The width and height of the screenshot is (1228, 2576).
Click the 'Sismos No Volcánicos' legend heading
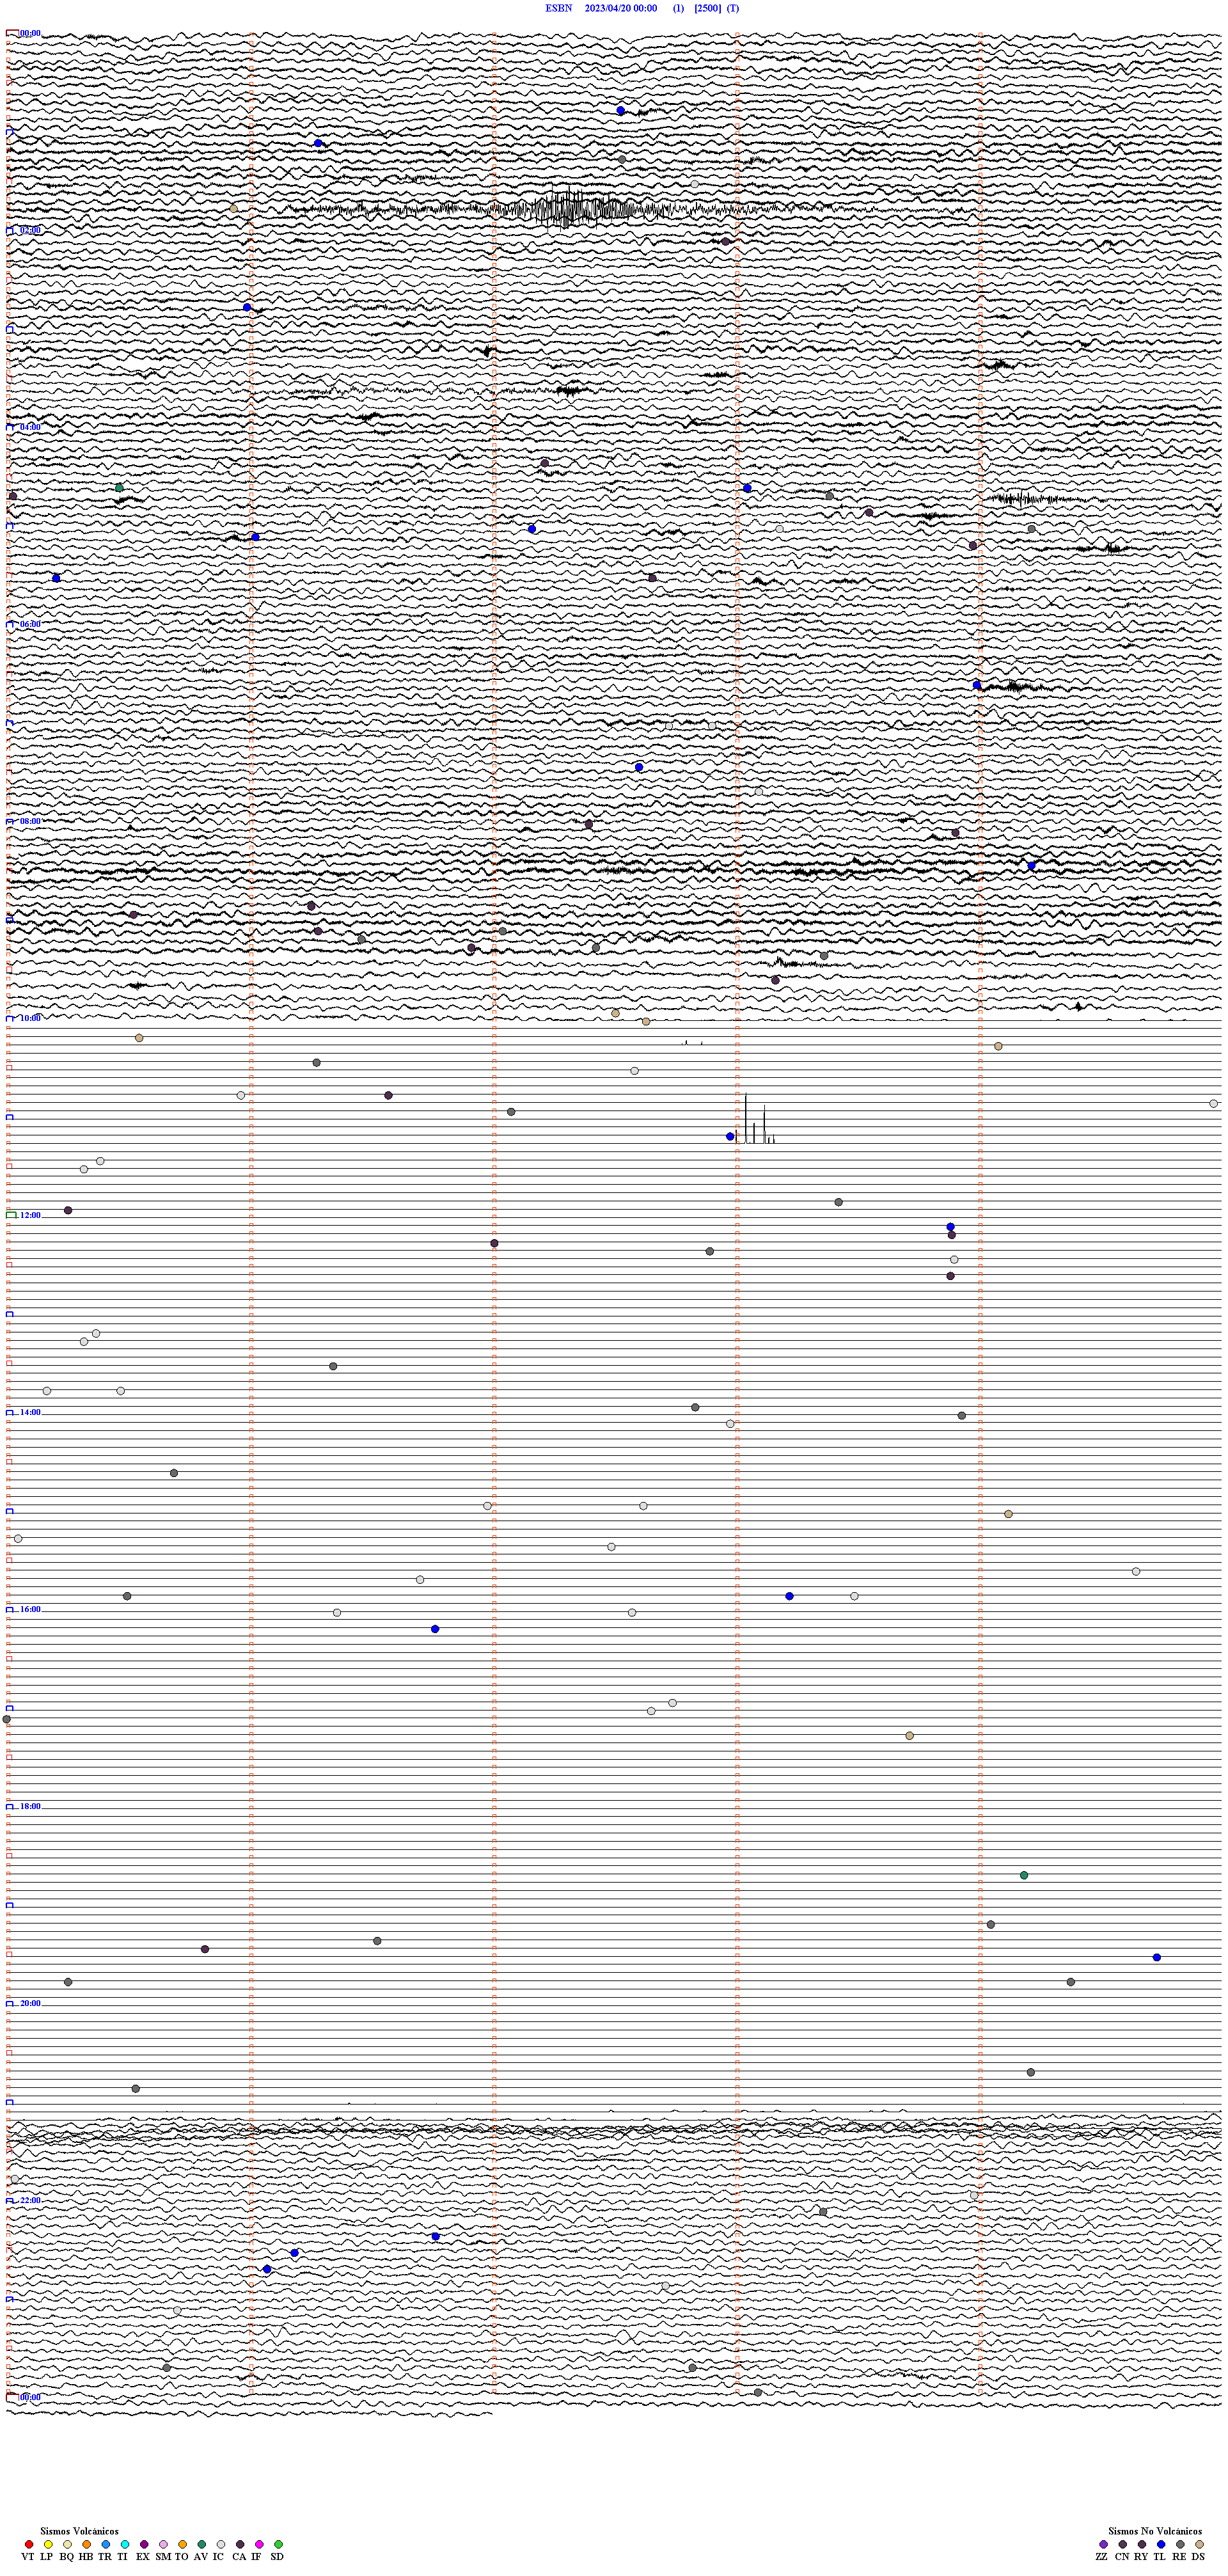click(1155, 2531)
